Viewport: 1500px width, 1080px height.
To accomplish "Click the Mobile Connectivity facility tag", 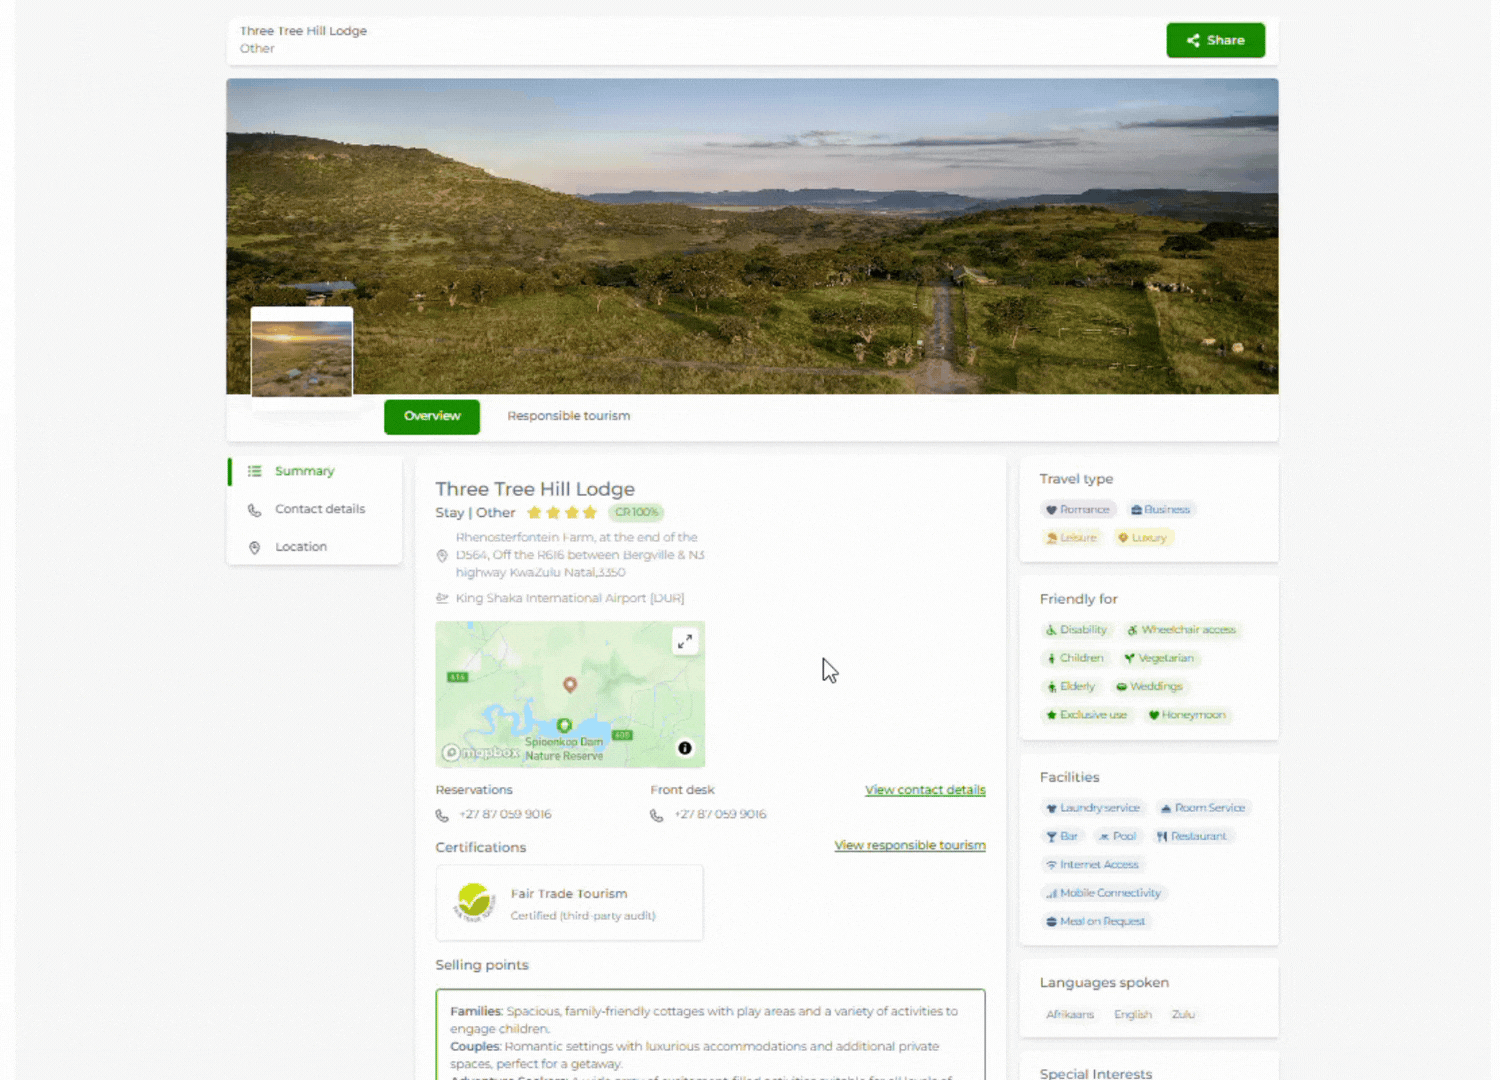I will tap(1104, 893).
